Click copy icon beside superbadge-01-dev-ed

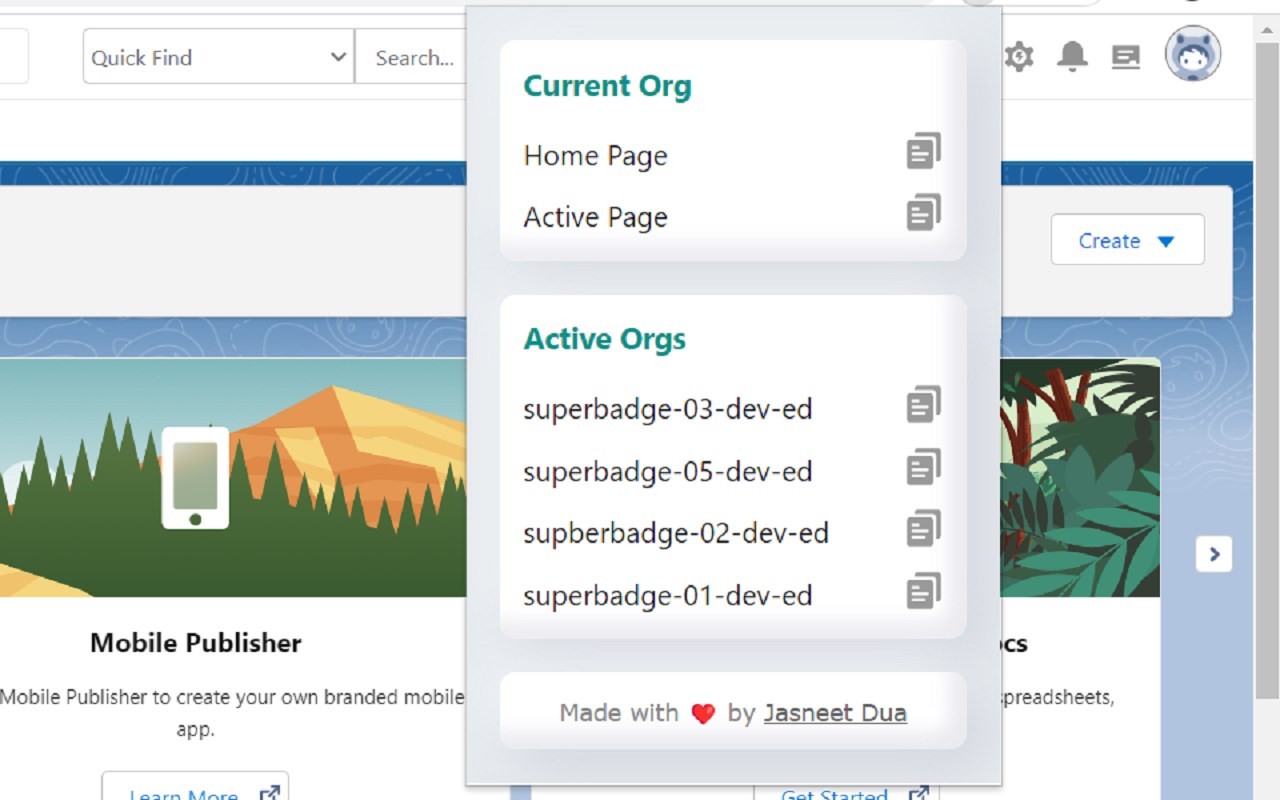tap(923, 591)
